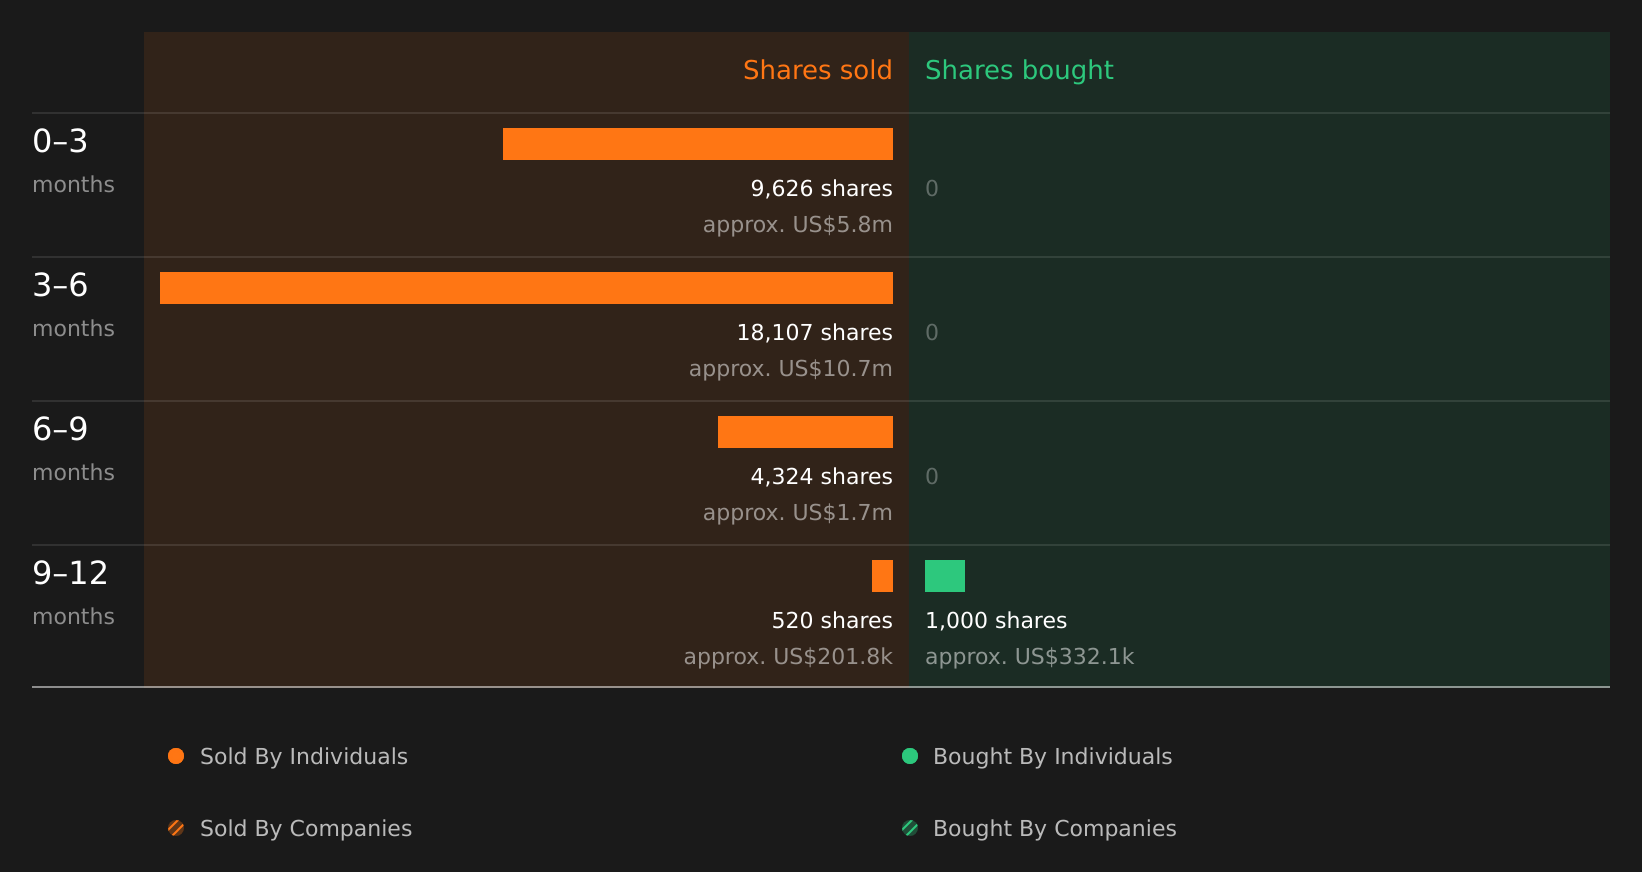This screenshot has width=1642, height=872.
Task: Click the Shares bought column header
Action: pyautogui.click(x=1019, y=70)
